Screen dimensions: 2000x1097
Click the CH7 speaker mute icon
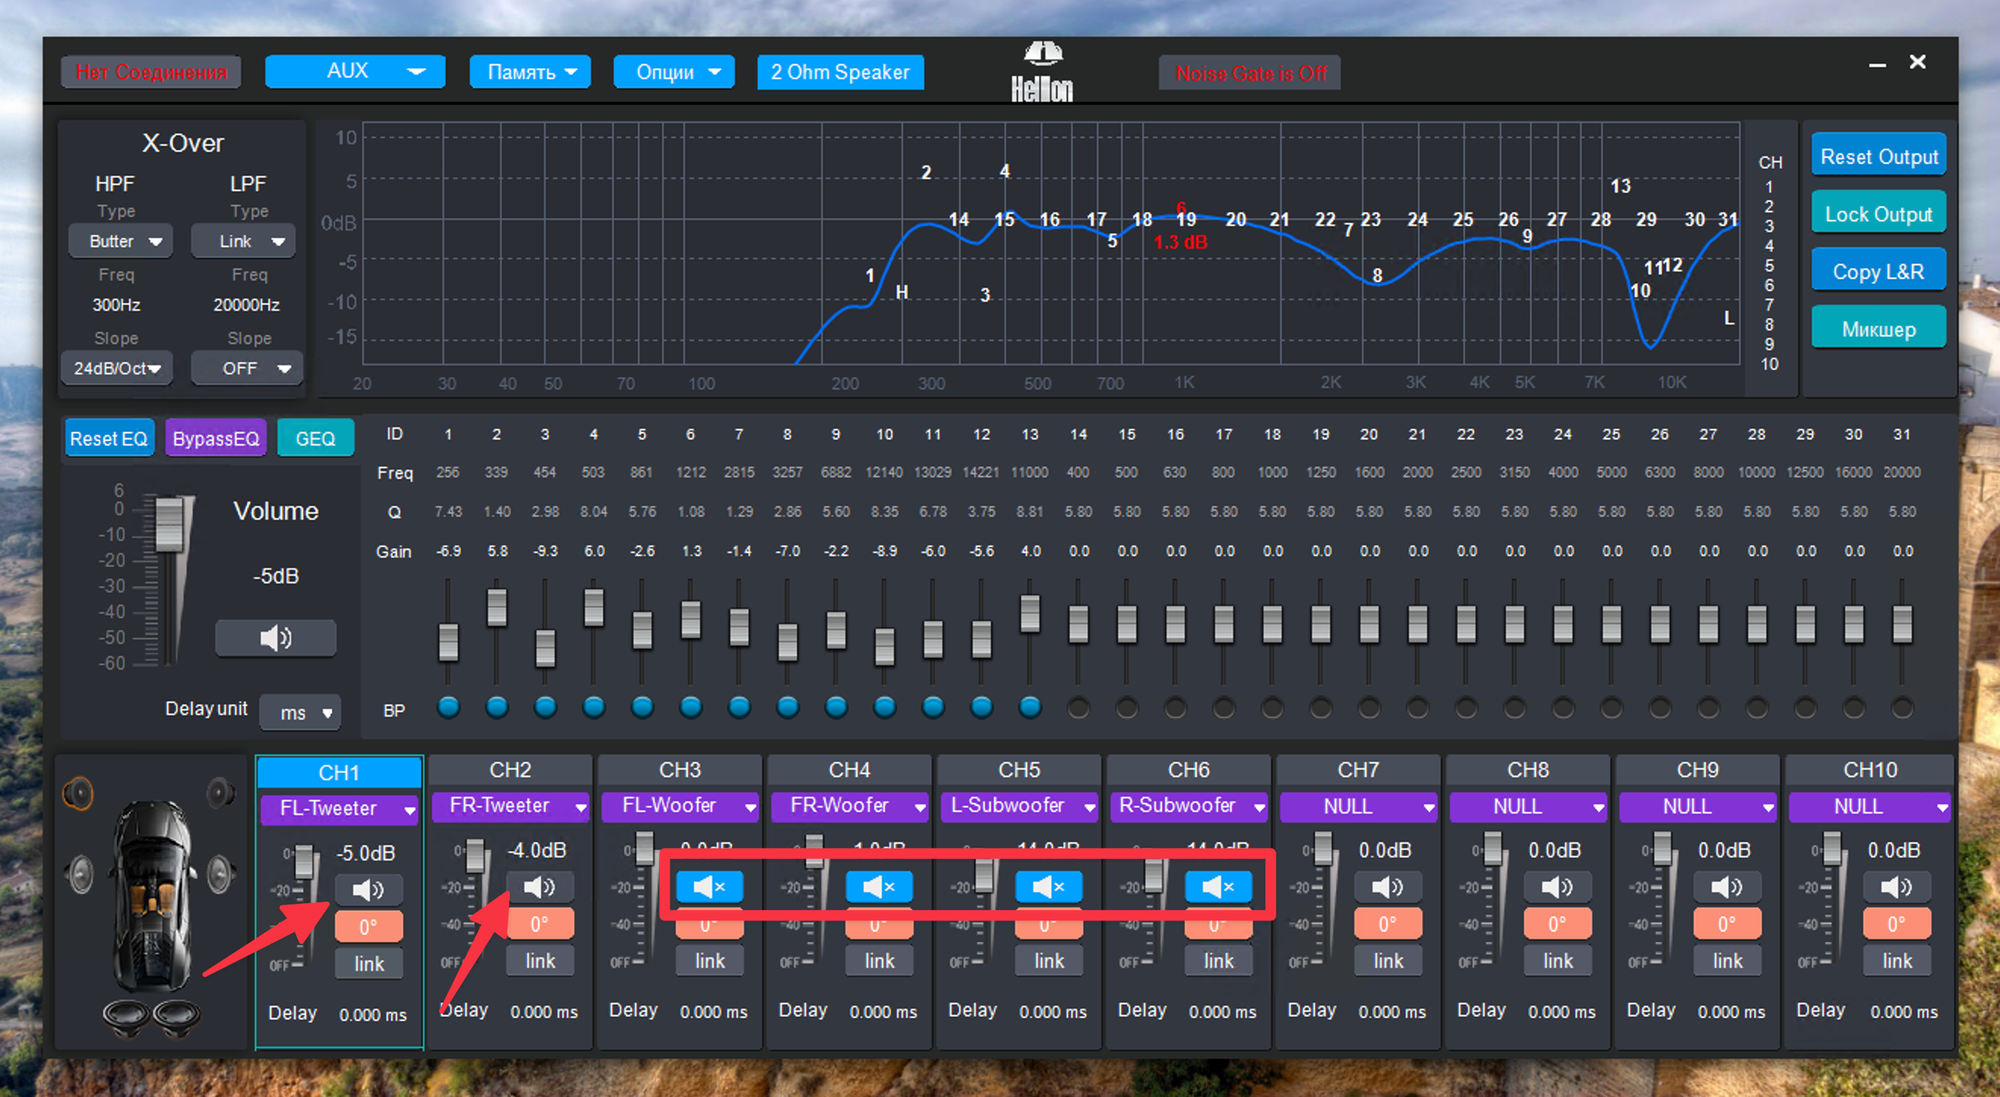[1387, 887]
